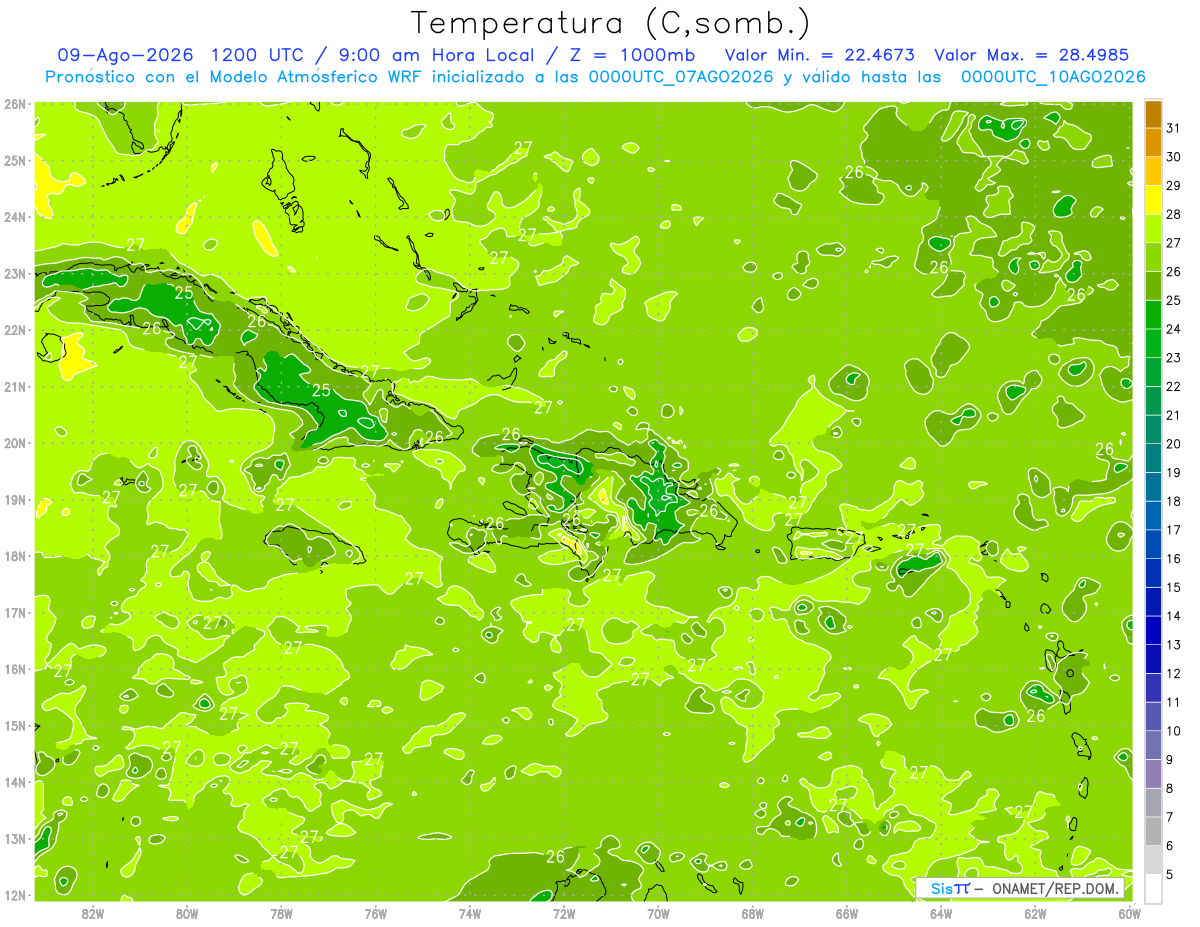This screenshot has width=1200, height=927.
Task: Click the longitude label 74W
Action: [470, 913]
